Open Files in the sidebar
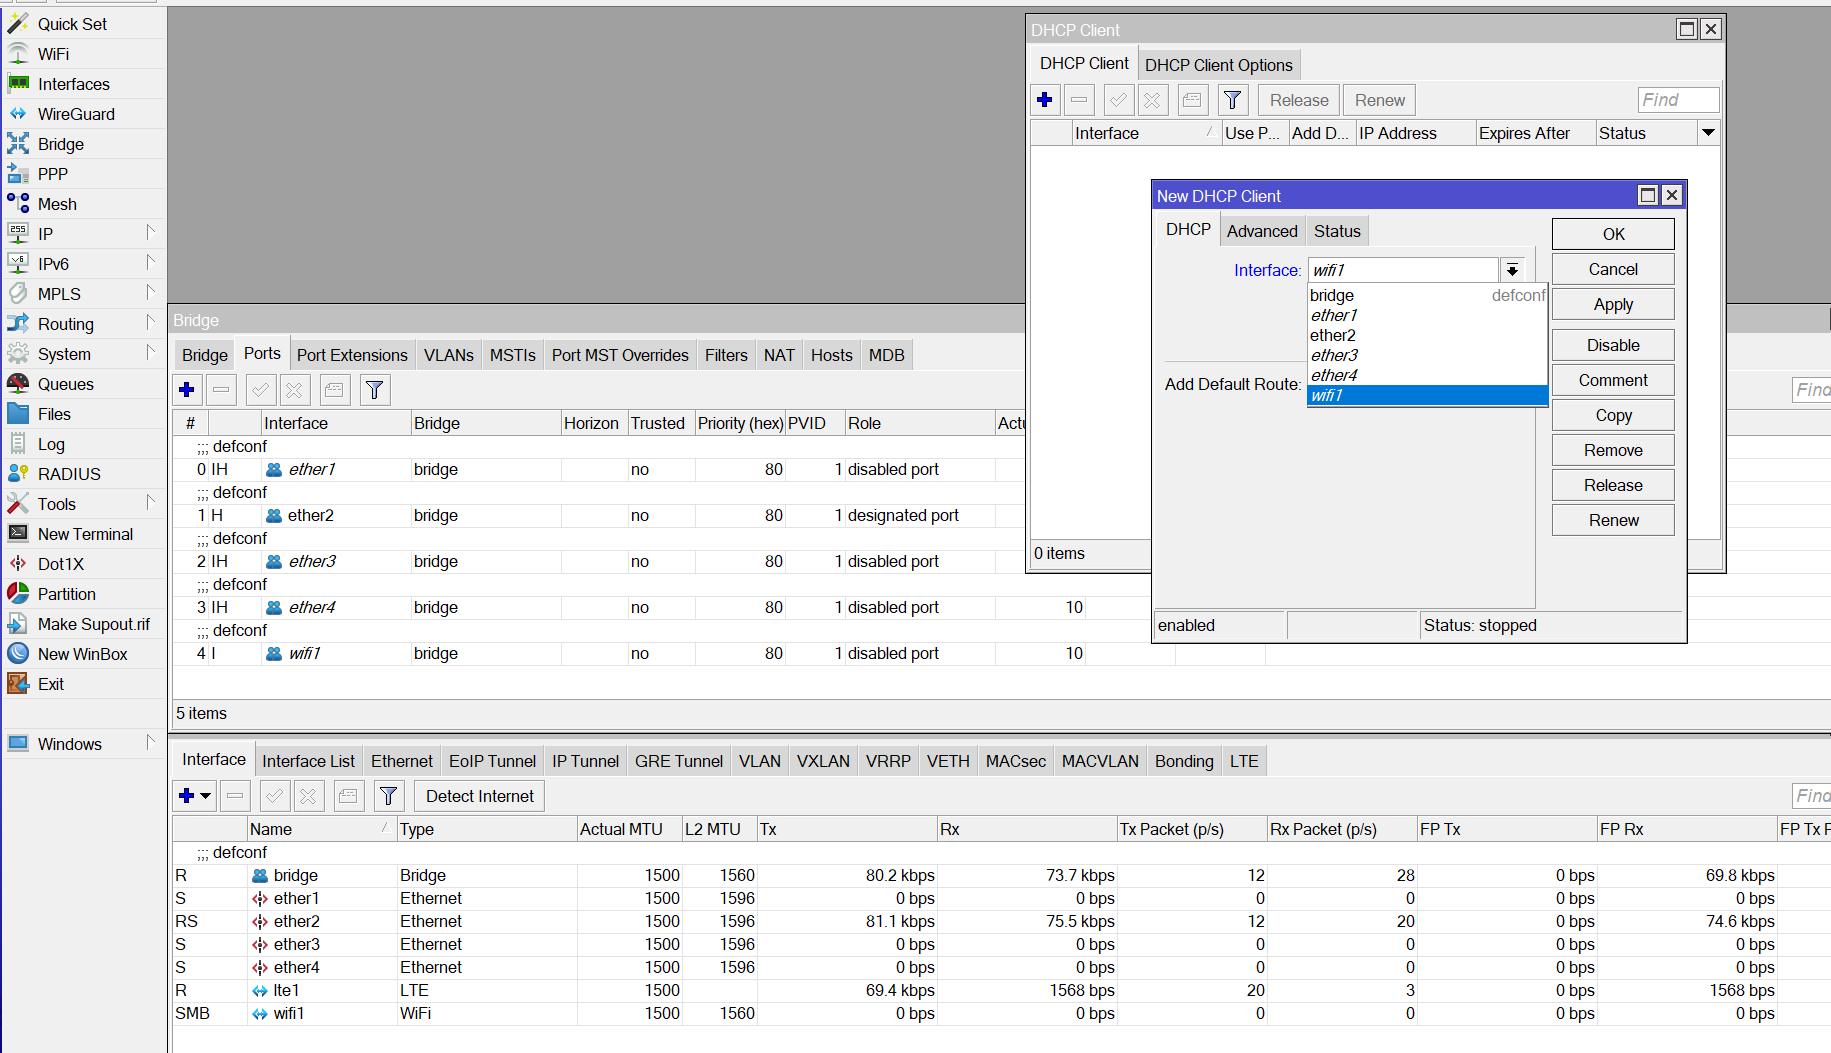Screen dimensions: 1831x1053 pos(54,414)
